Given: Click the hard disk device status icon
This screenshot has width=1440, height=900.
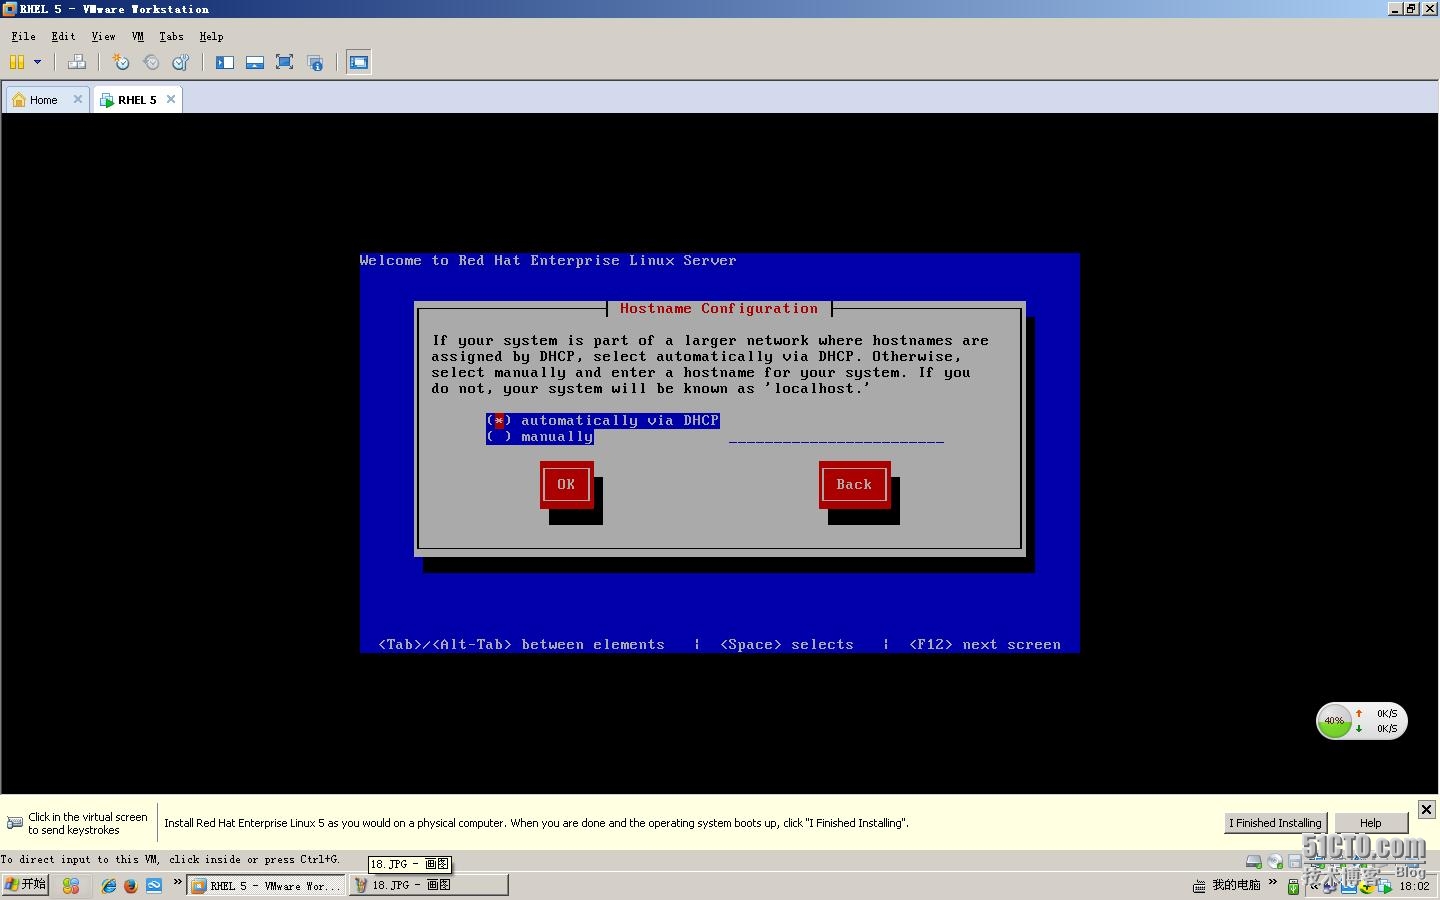Looking at the screenshot, I should click(1253, 861).
